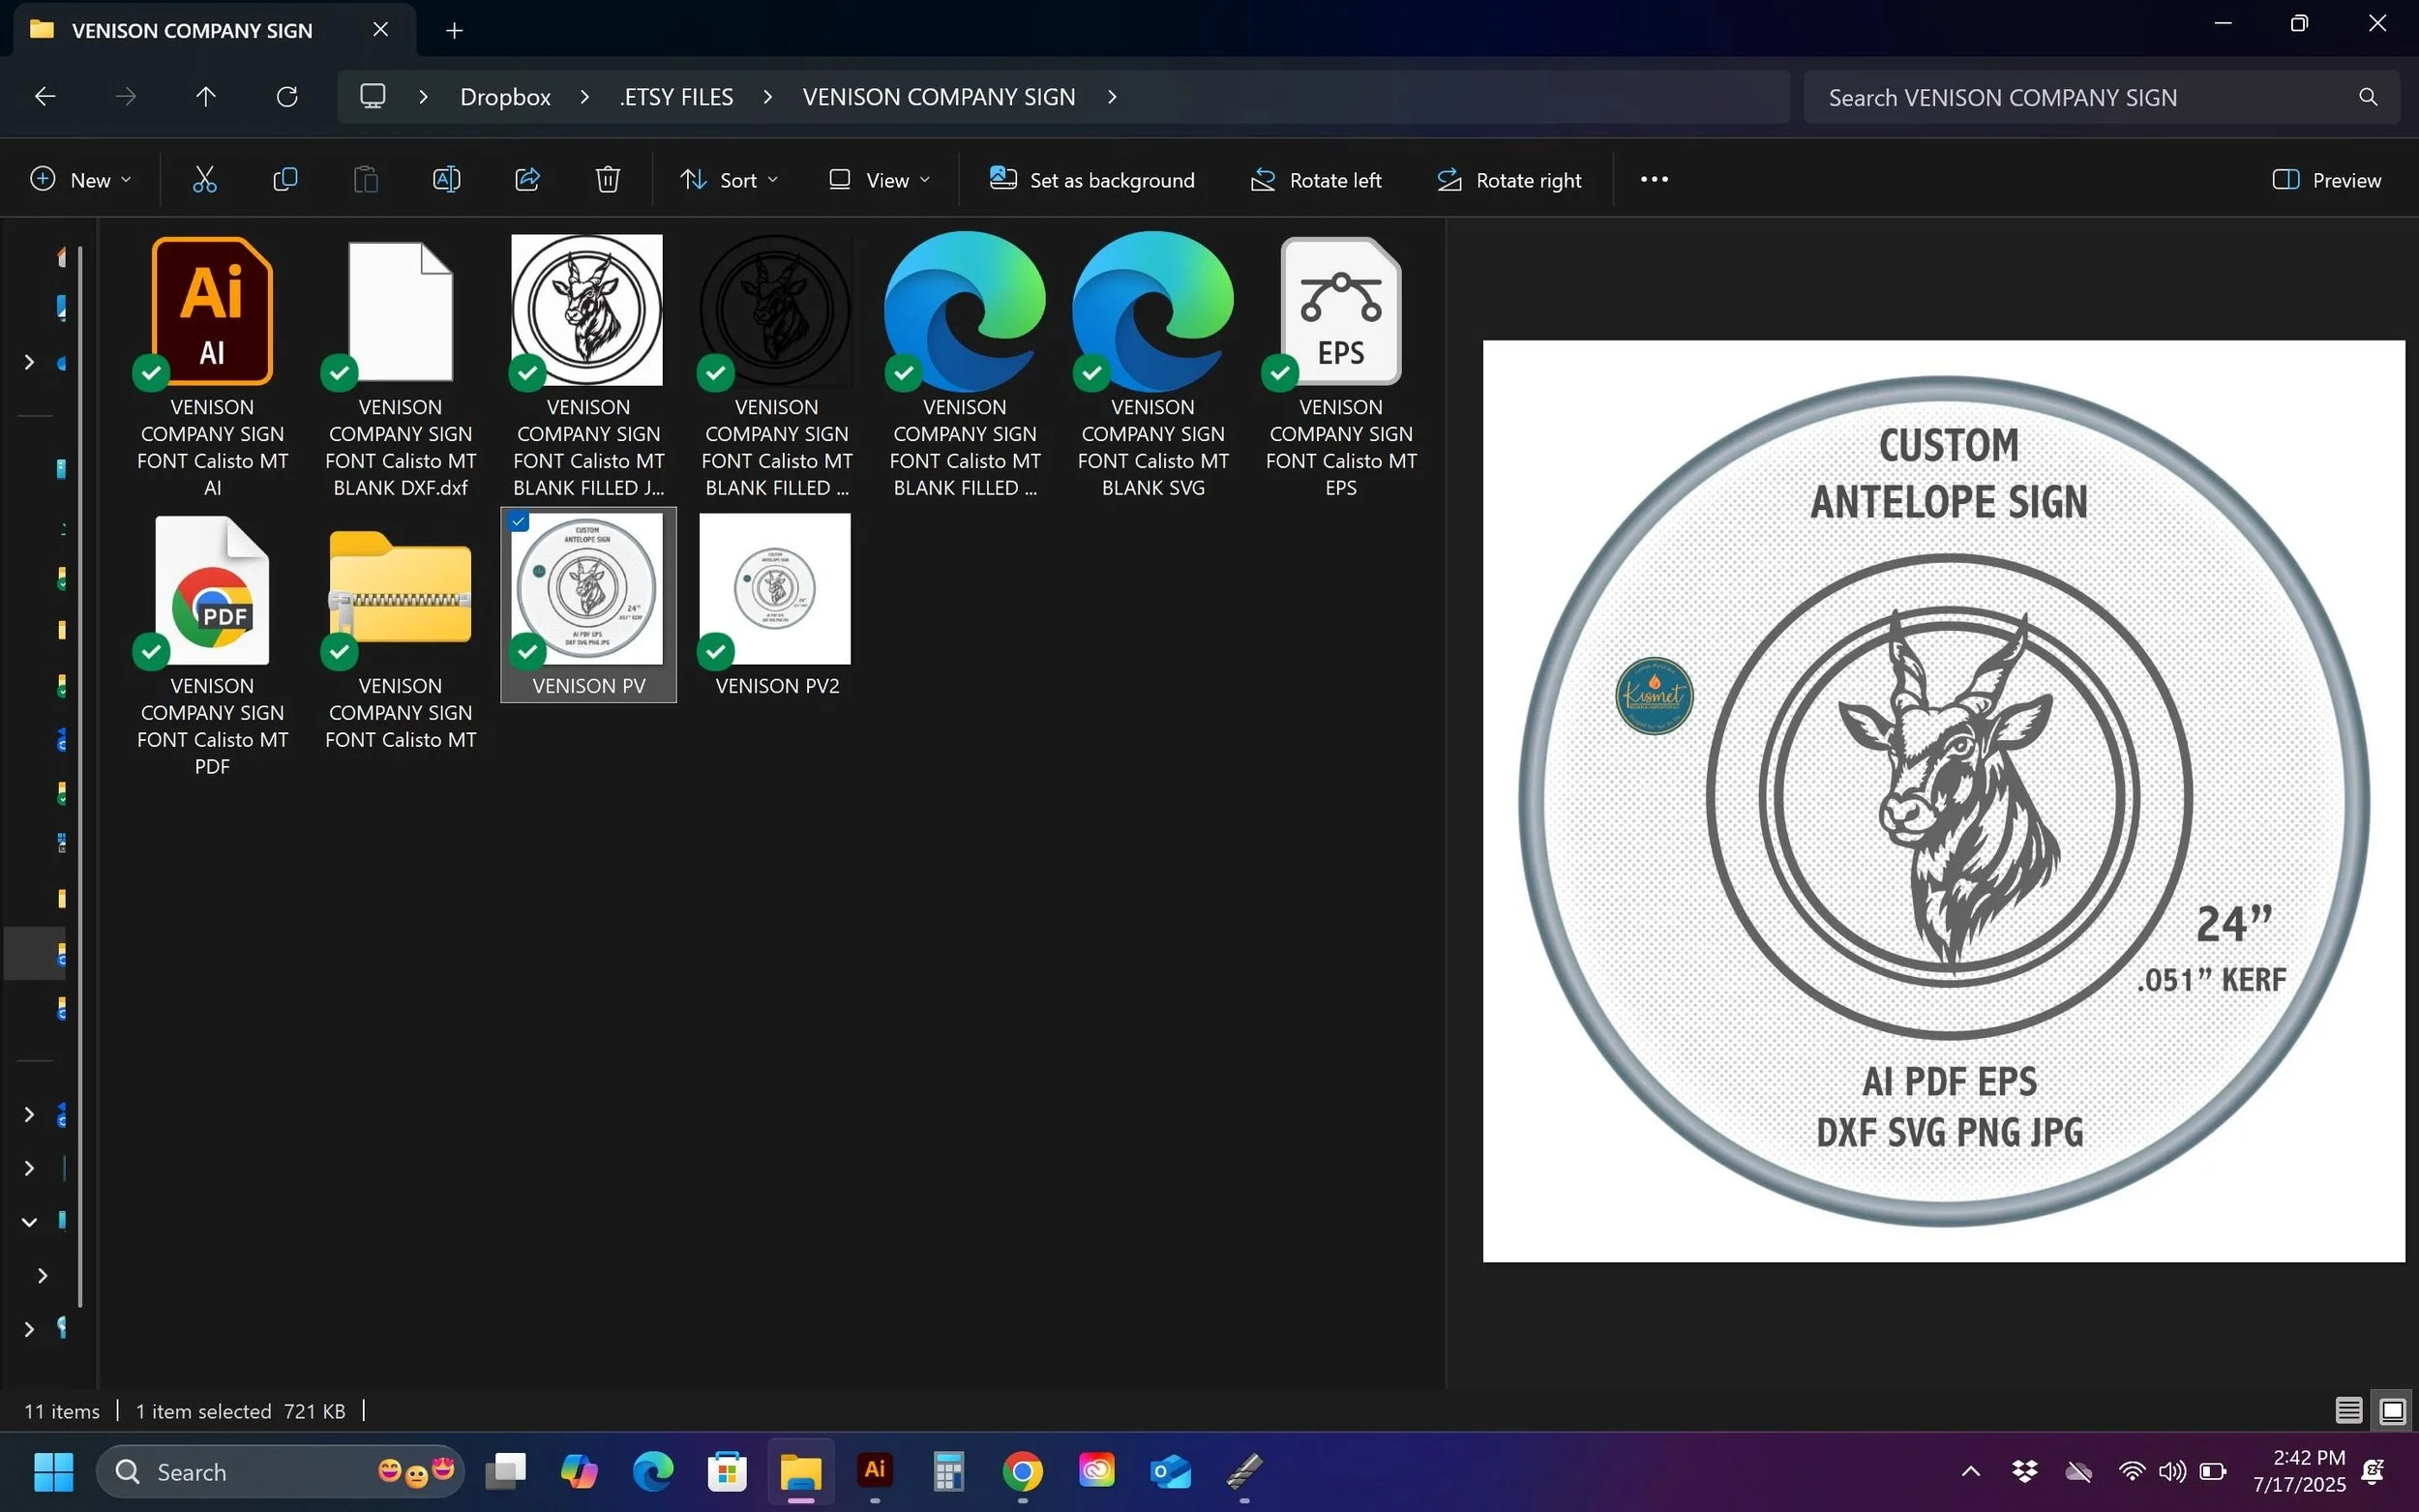Open the Sort dropdown menu
Image resolution: width=2419 pixels, height=1512 pixels.
pos(729,180)
